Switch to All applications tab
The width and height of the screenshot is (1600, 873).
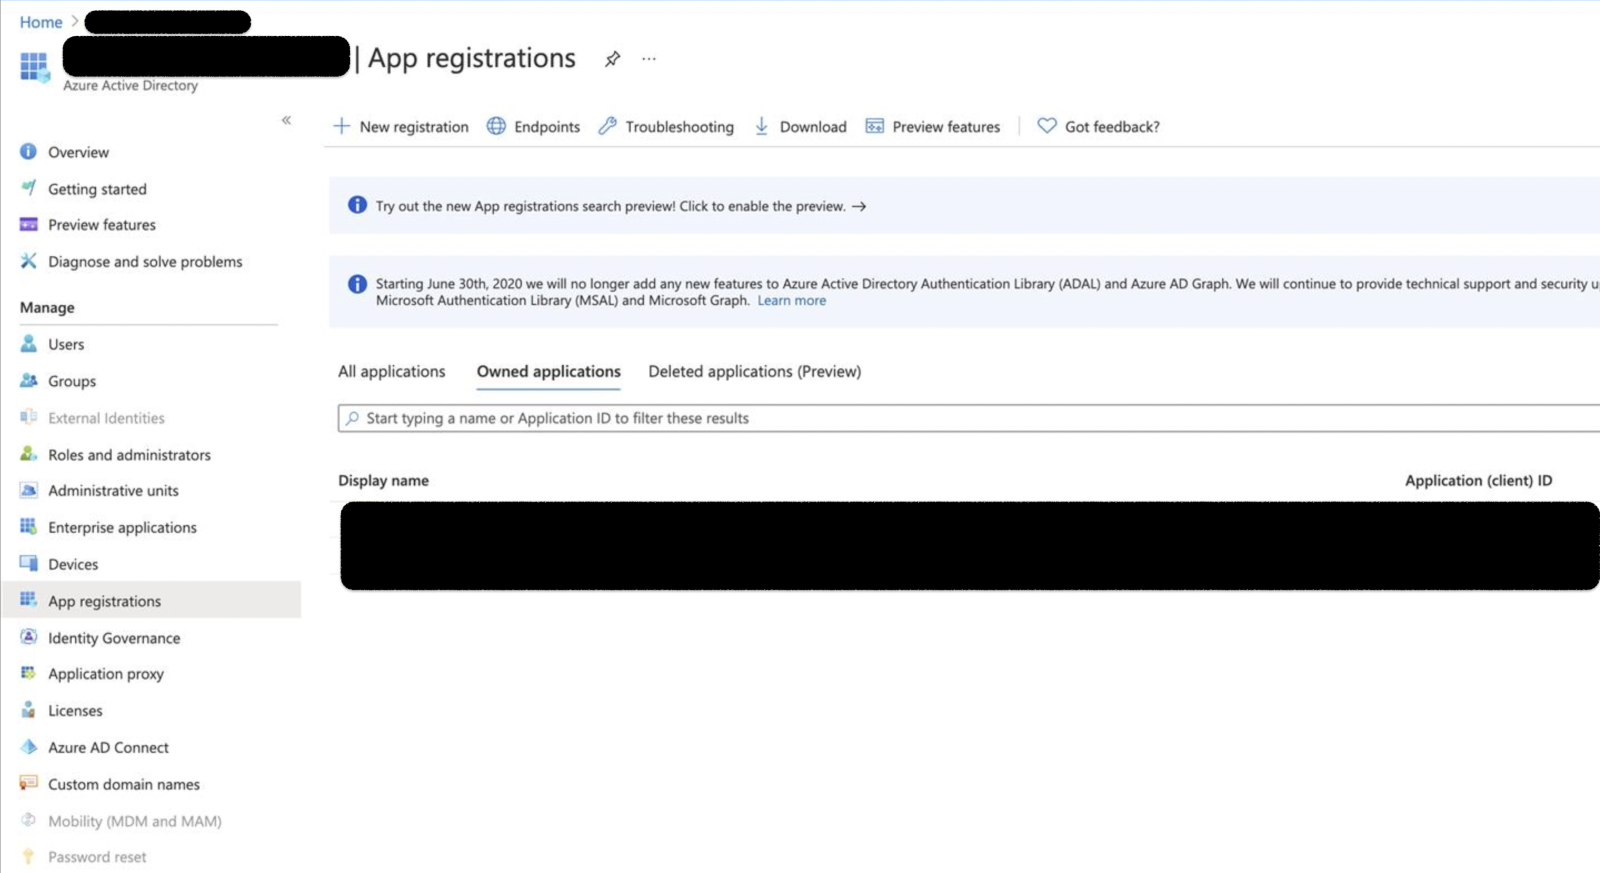(392, 371)
